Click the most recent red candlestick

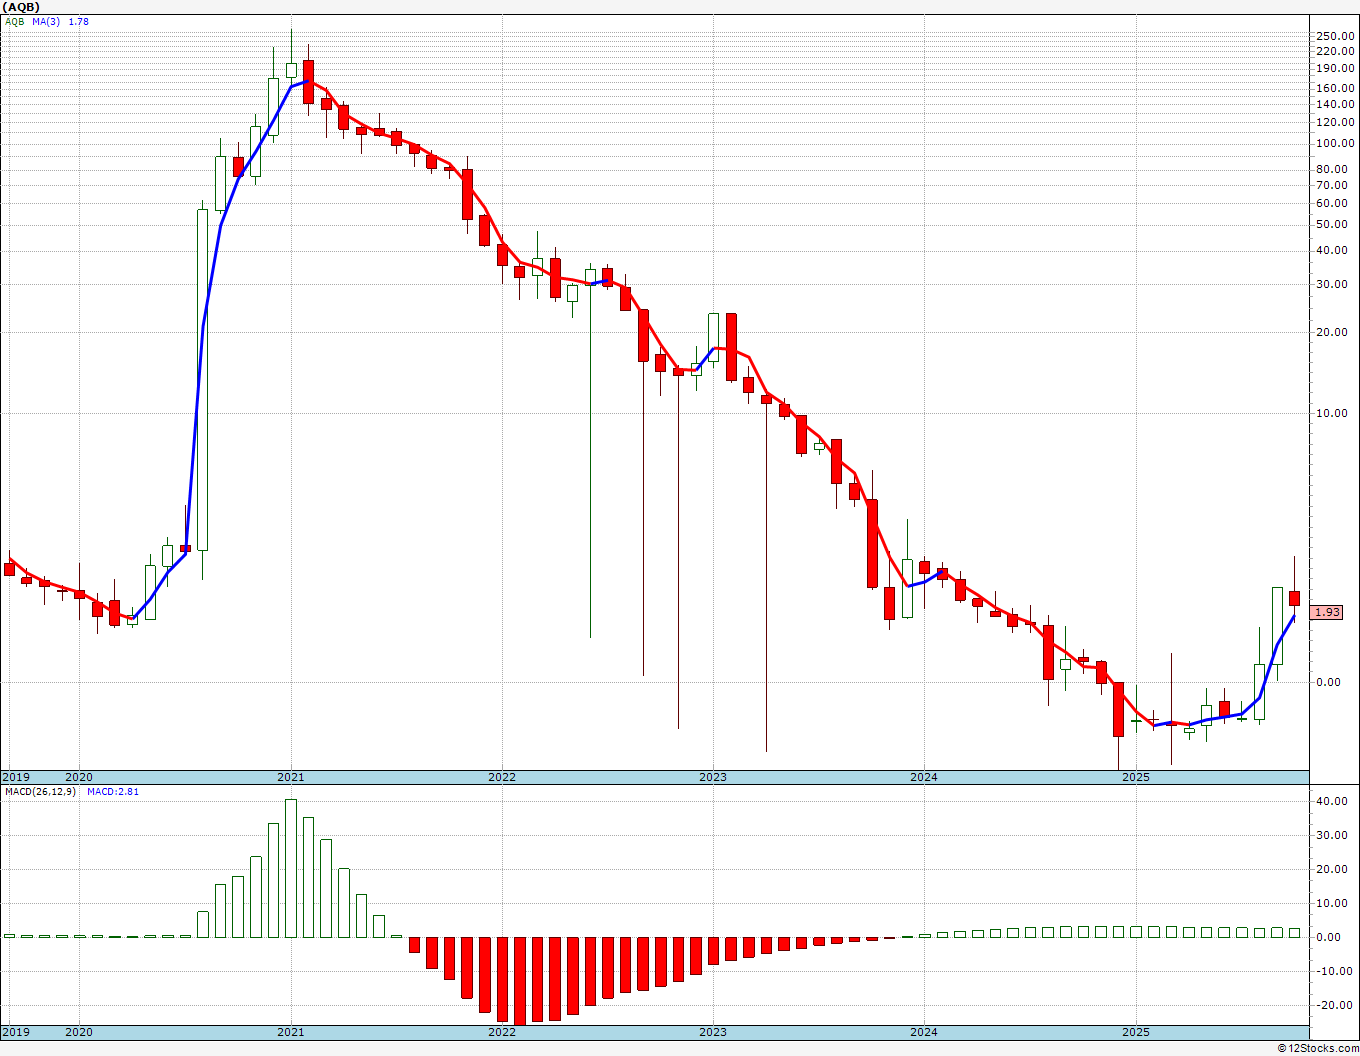pyautogui.click(x=1294, y=598)
